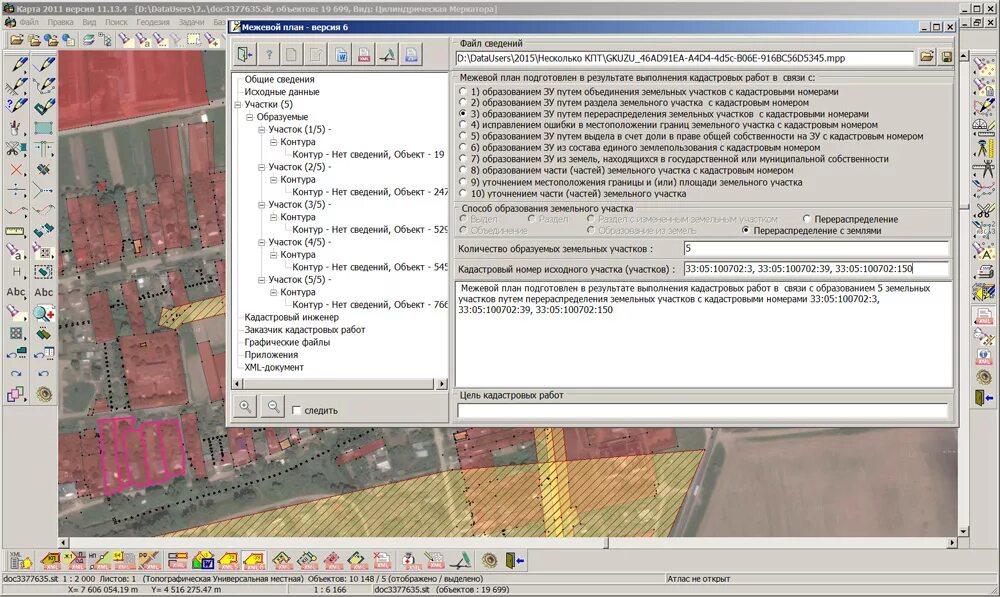This screenshot has width=1000, height=597.
Task: Open the Правка menu
Action: 60,22
